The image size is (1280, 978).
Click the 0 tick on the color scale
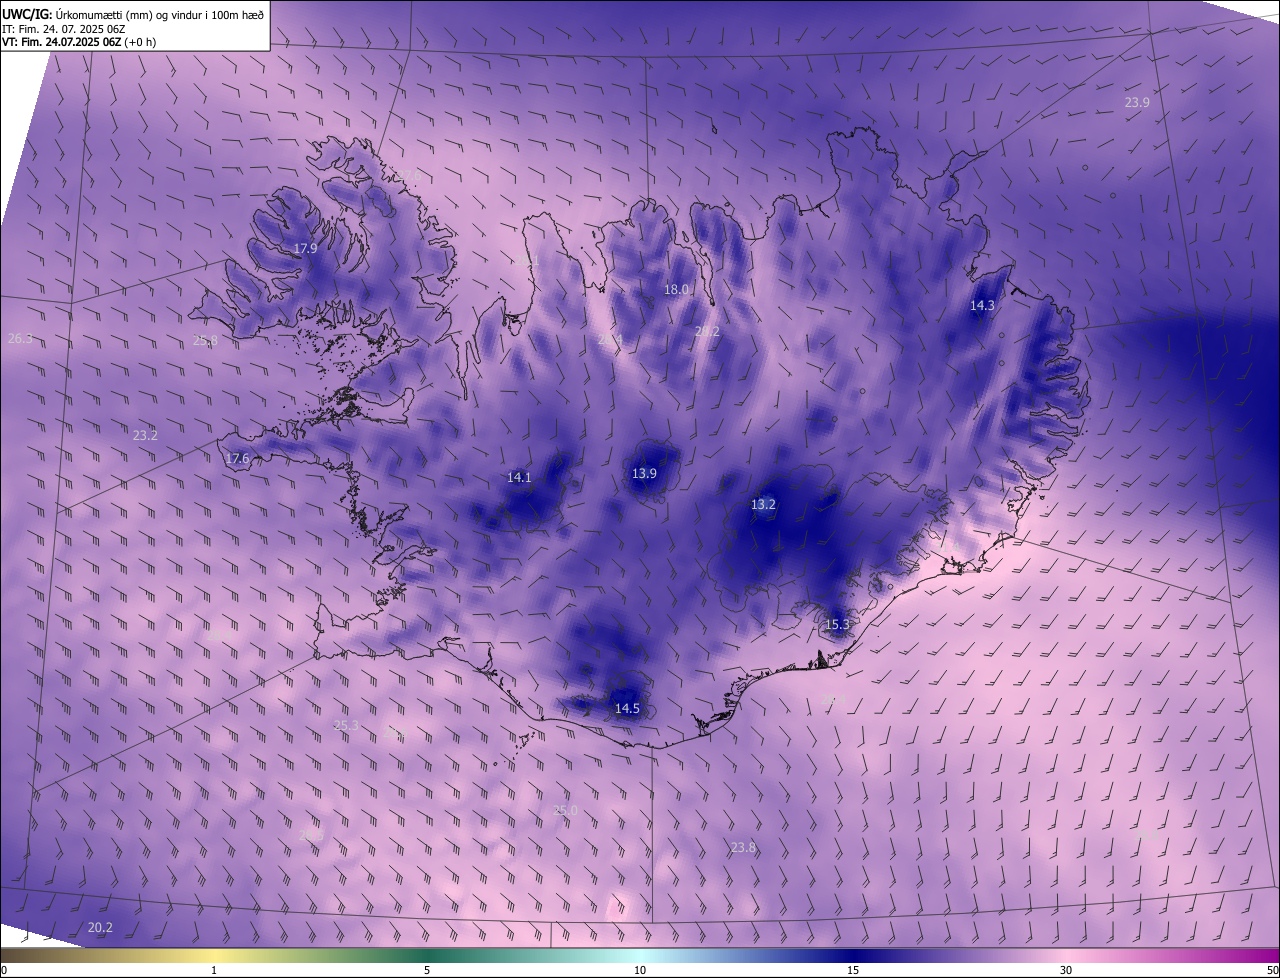point(4,970)
